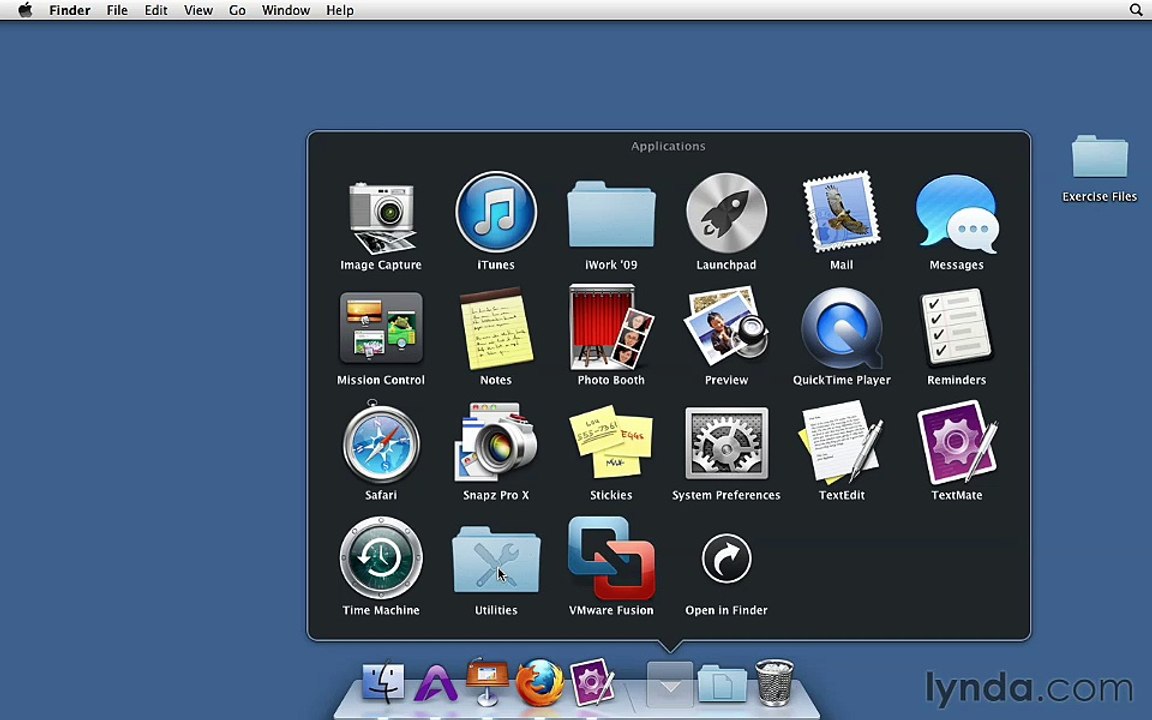Open the Edit menu
This screenshot has width=1152, height=720.
pos(156,10)
